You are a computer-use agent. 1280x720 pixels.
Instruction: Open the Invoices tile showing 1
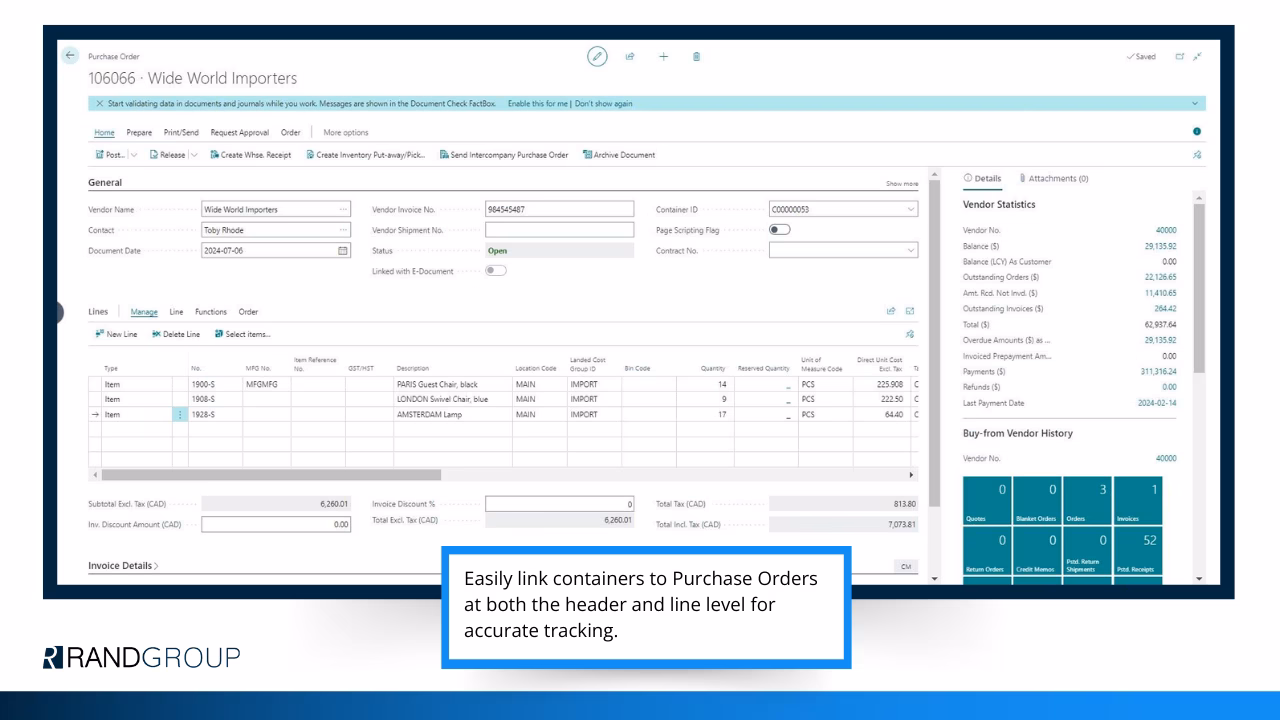click(1138, 501)
